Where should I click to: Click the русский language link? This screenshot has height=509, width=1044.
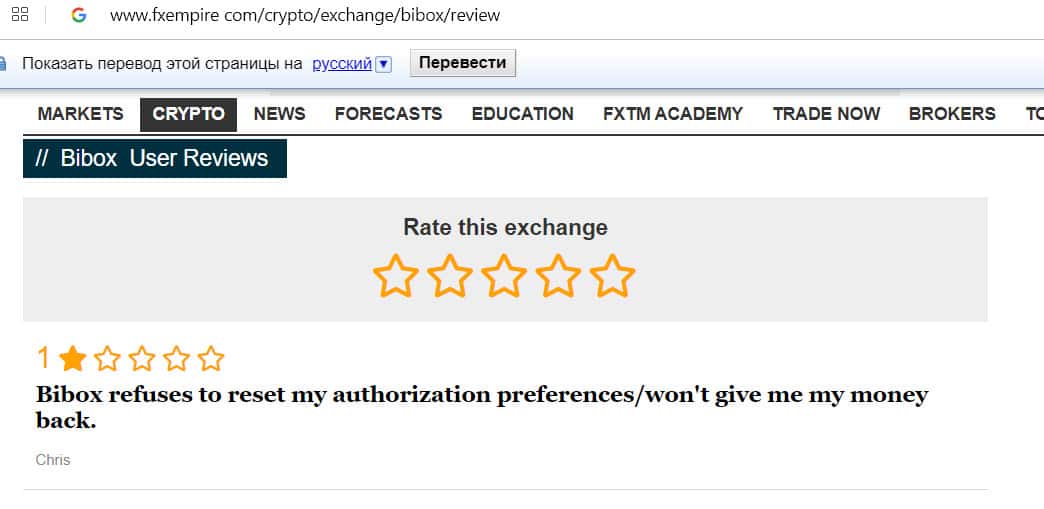[342, 63]
